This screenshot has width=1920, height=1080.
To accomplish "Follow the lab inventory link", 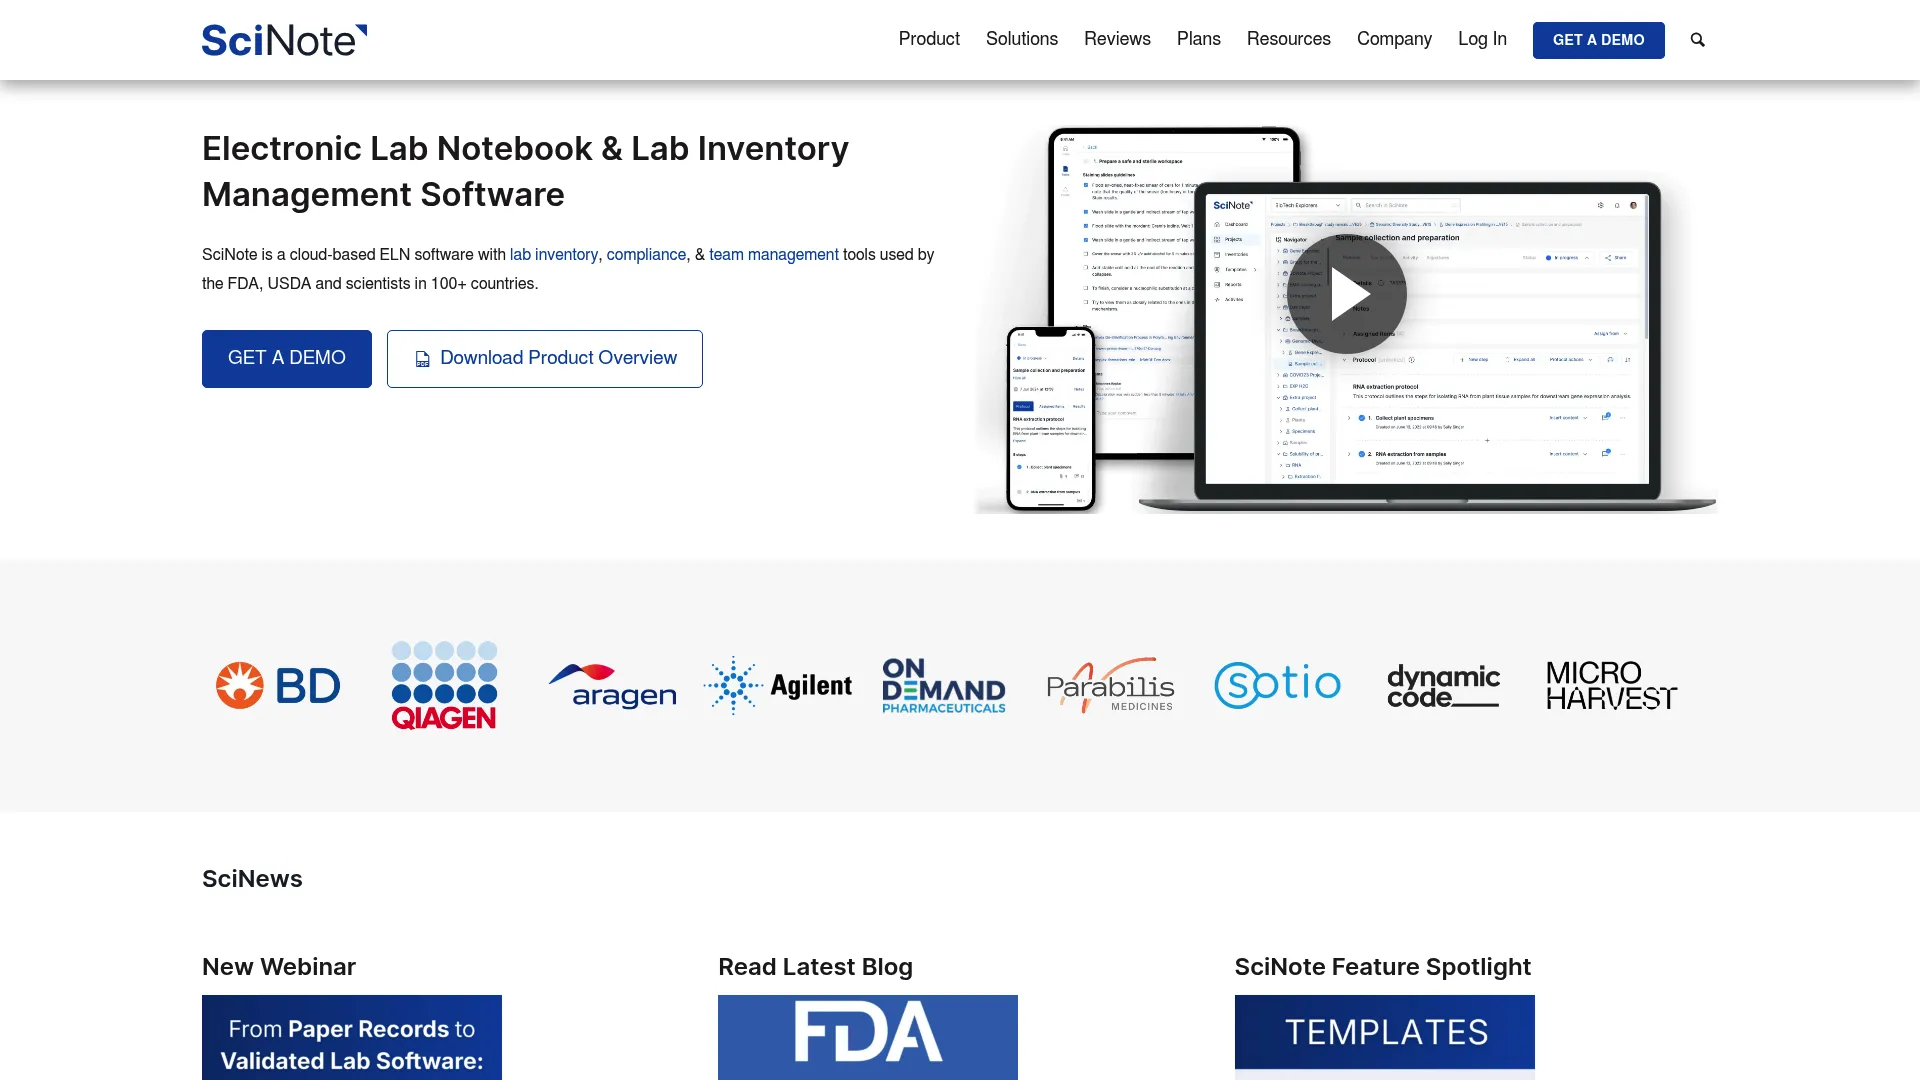I will point(554,255).
